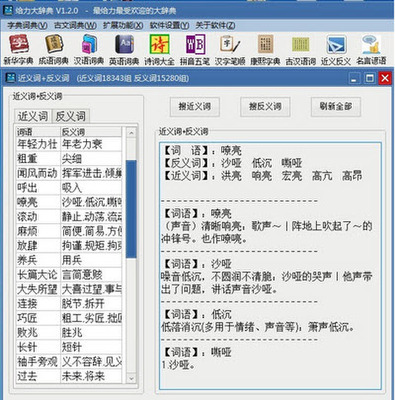Select the 粗重 row
Viewport: 395px width, 400px height.
click(69, 159)
